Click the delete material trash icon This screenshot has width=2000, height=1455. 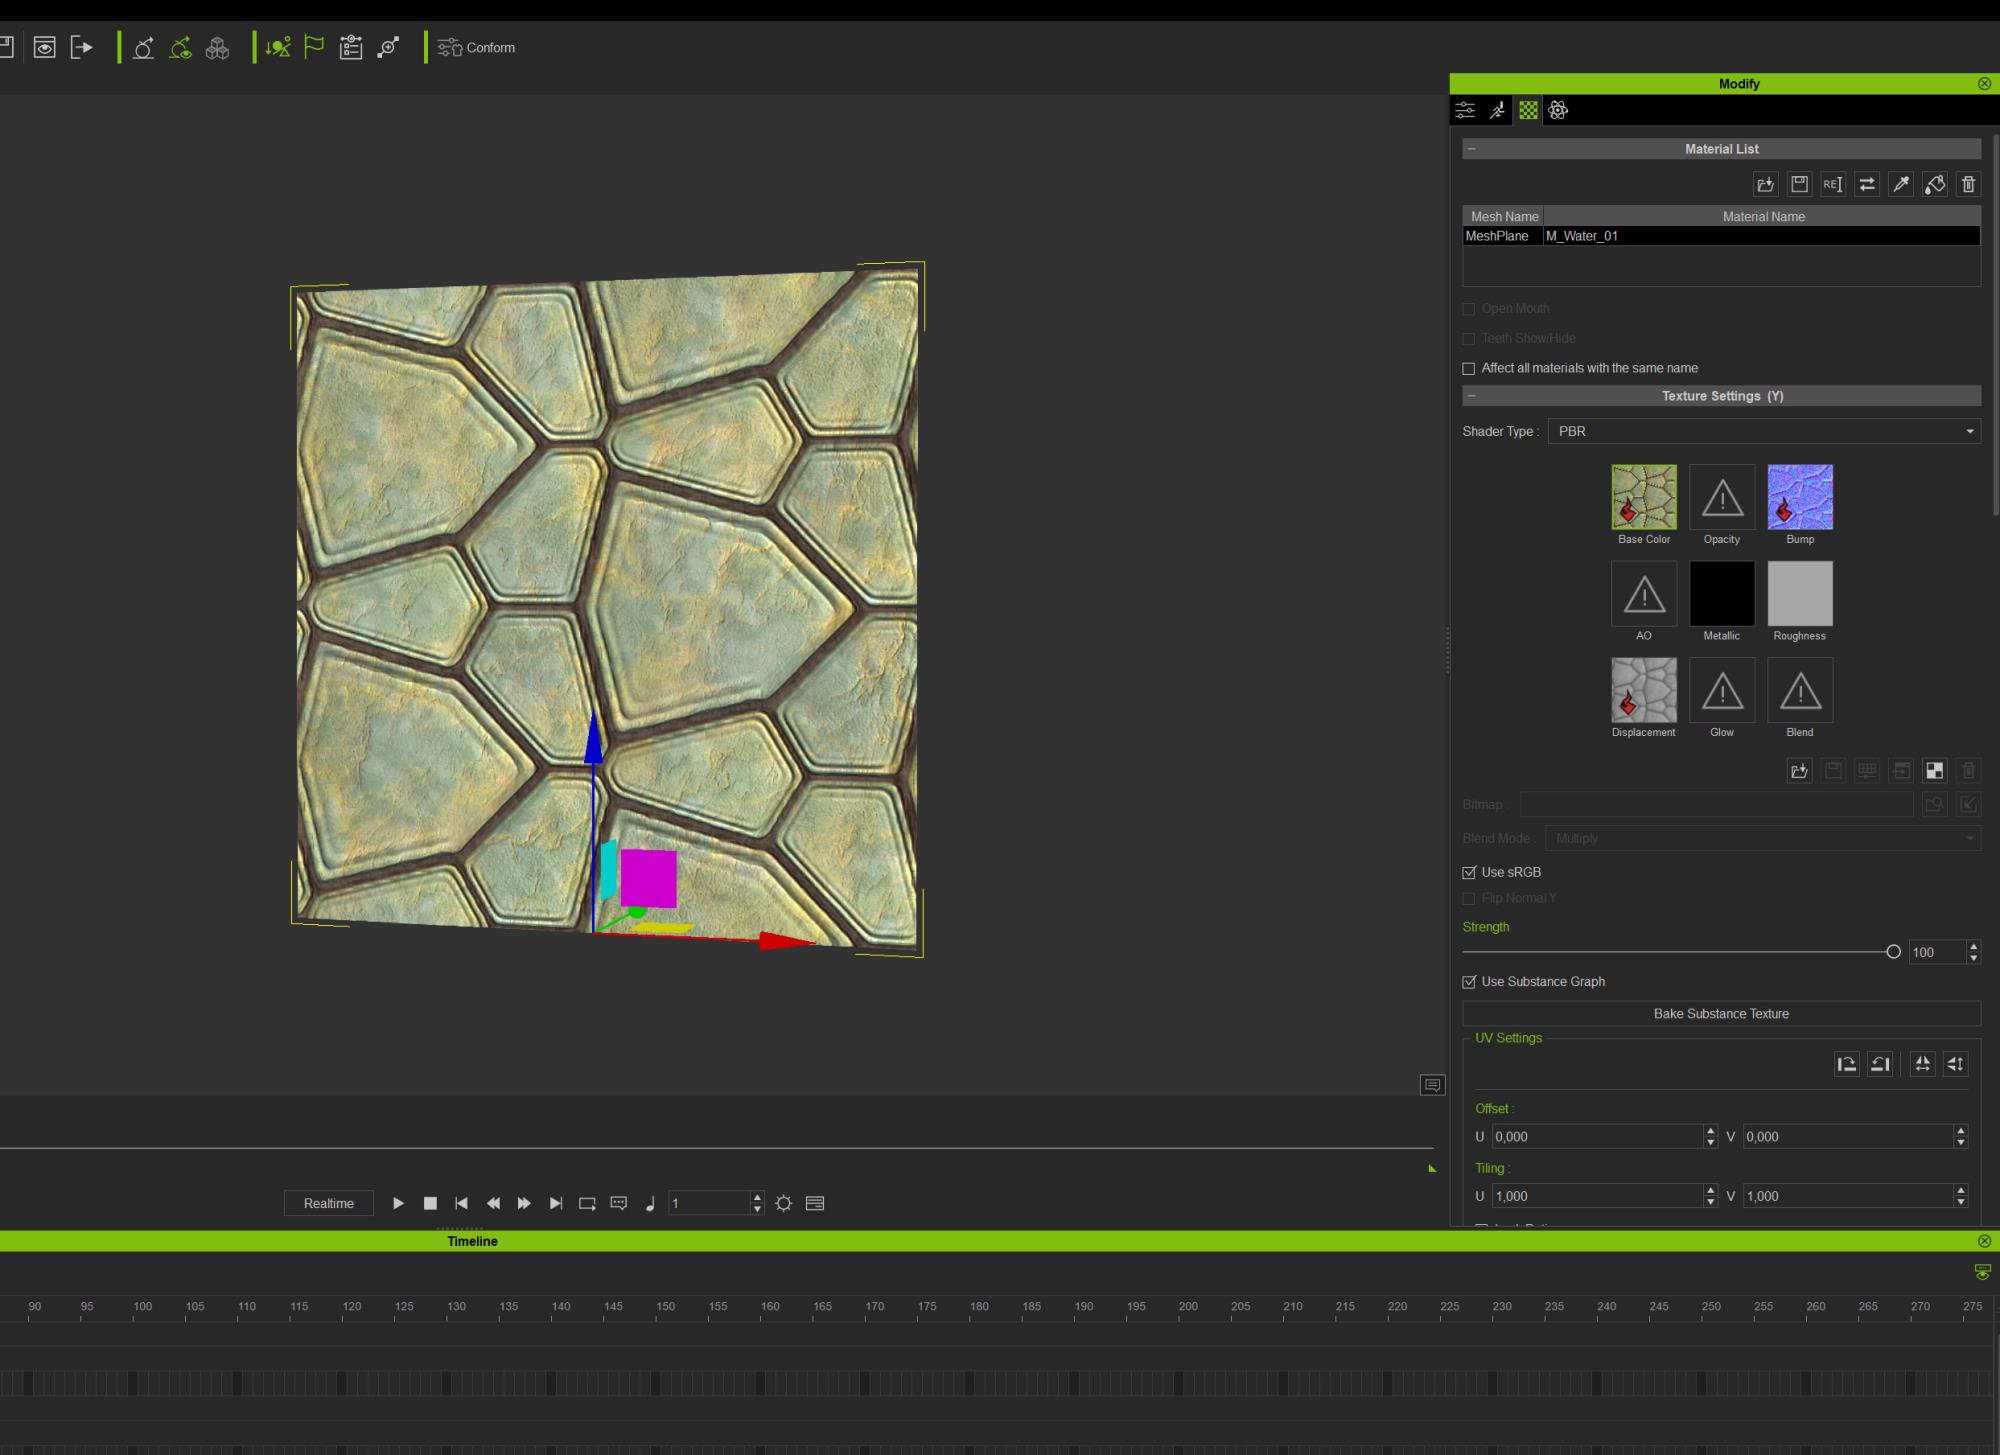click(x=1968, y=184)
